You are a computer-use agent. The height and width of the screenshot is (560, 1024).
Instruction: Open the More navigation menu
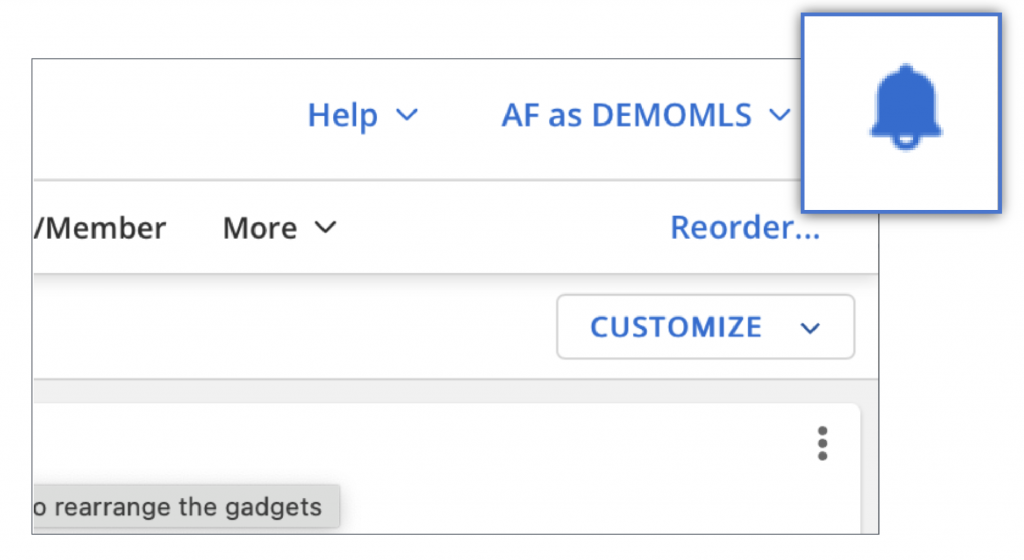(280, 228)
